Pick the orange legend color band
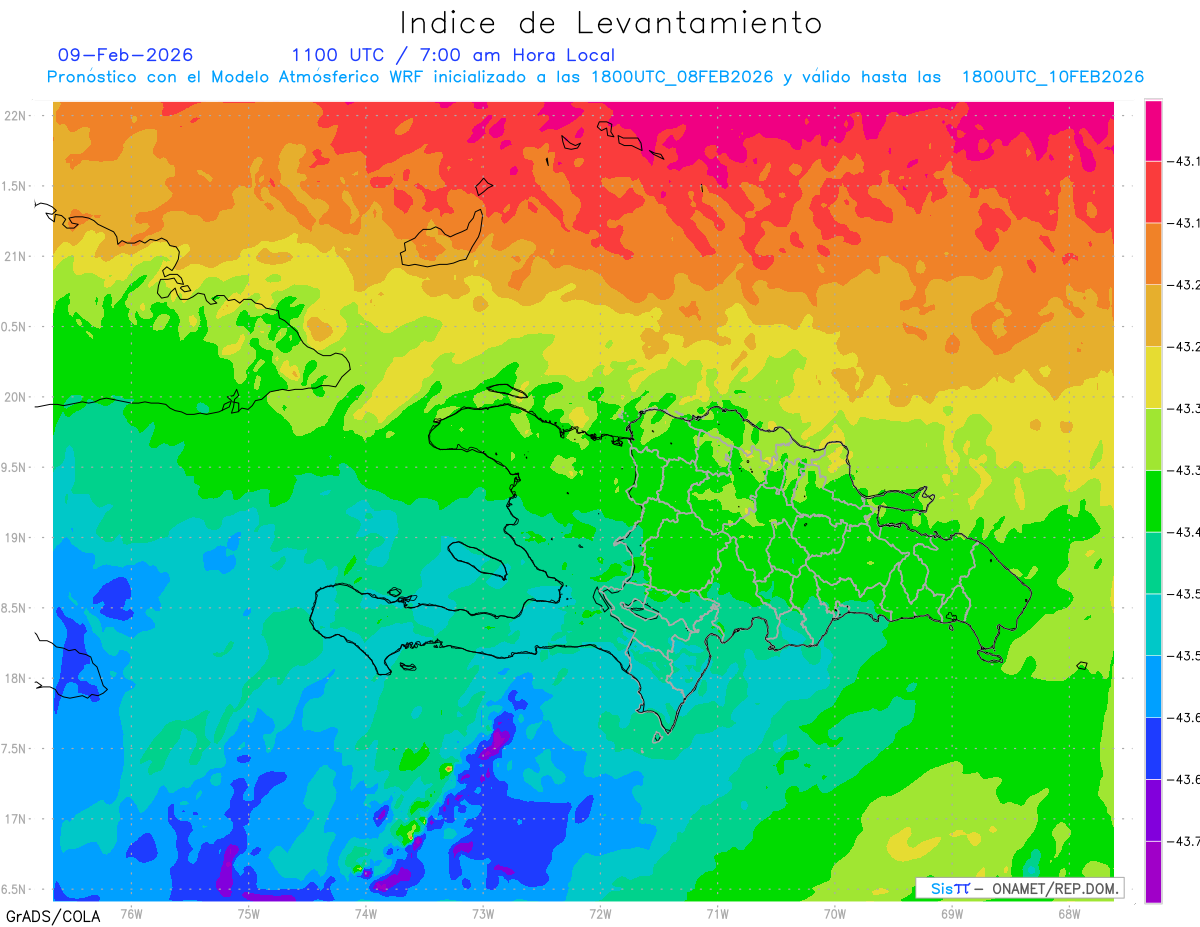 1153,254
